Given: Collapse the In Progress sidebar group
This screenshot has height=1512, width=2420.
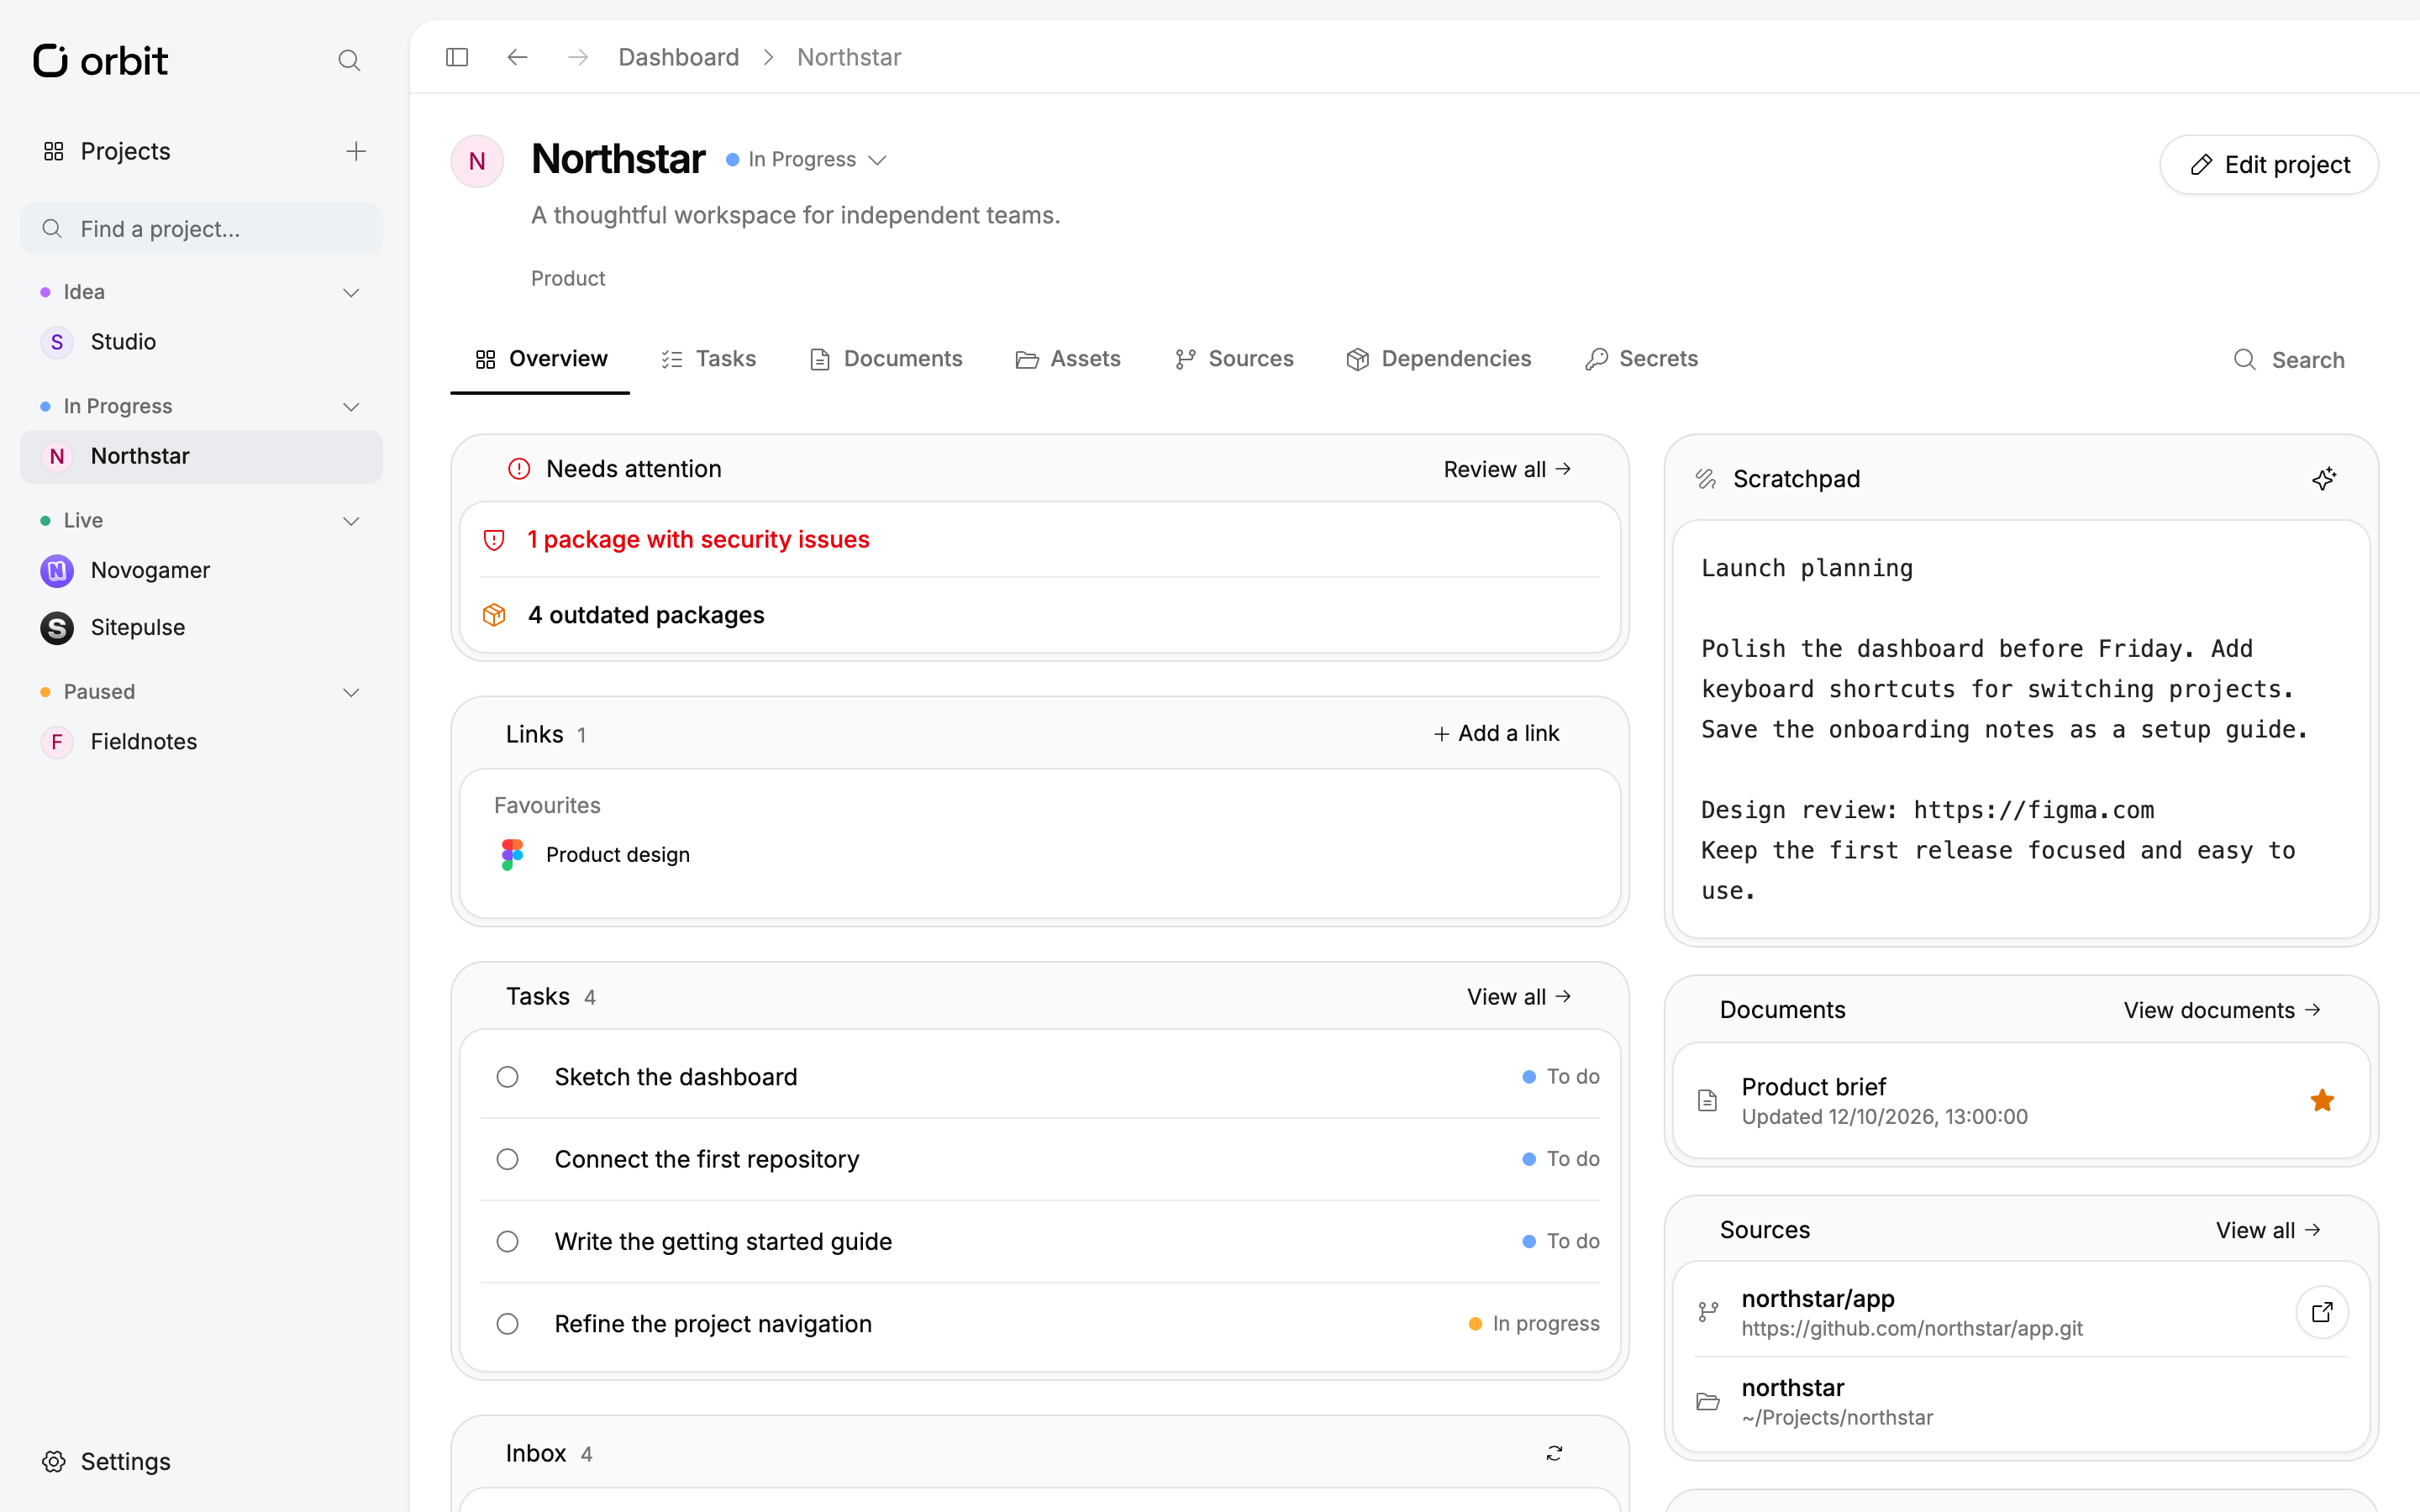Looking at the screenshot, I should click(x=351, y=407).
